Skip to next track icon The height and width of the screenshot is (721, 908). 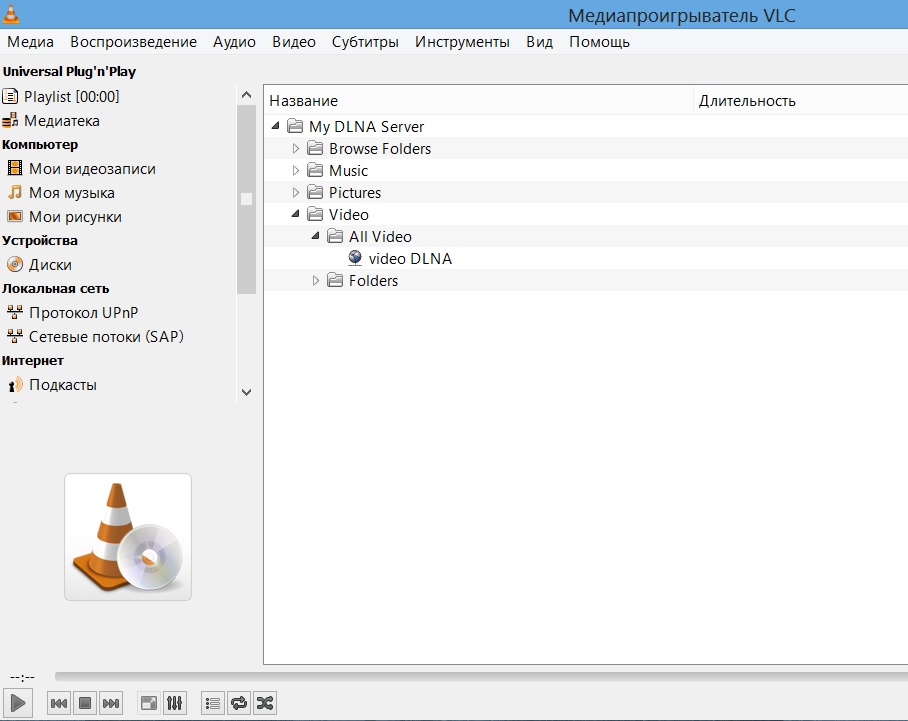point(108,702)
